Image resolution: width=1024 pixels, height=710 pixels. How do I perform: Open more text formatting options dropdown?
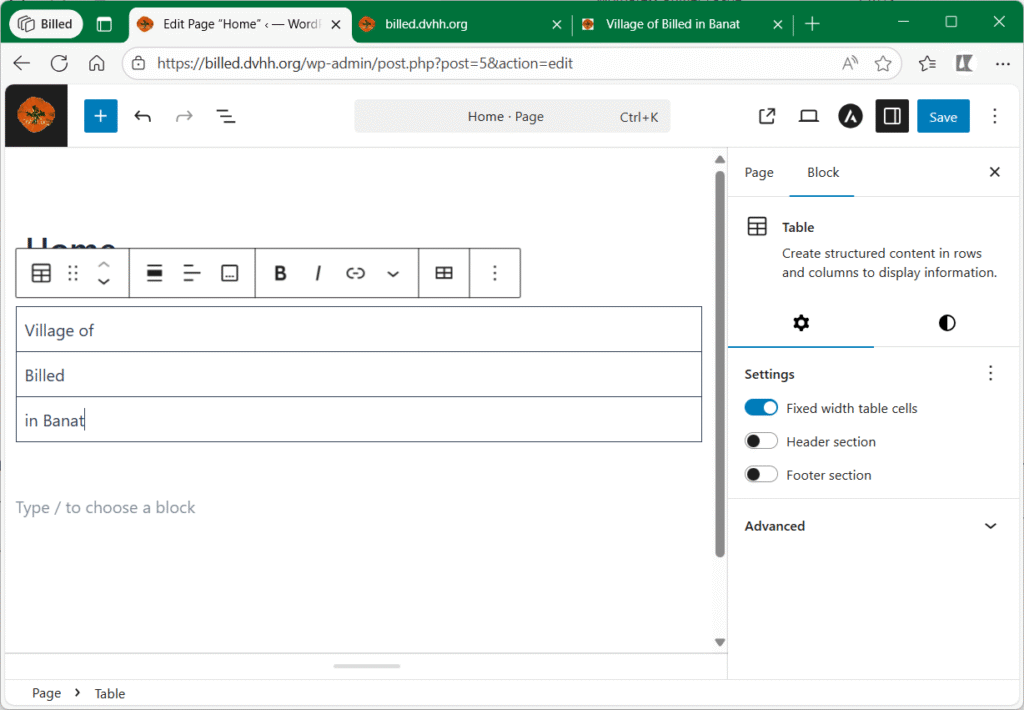[x=393, y=273]
